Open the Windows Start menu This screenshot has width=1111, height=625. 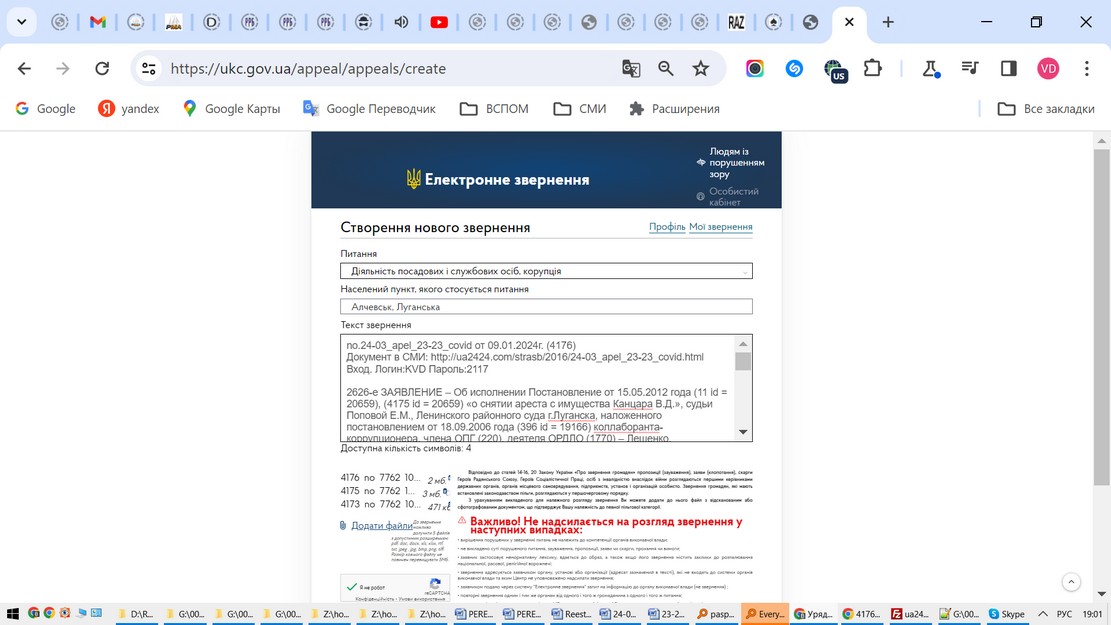coord(12,614)
